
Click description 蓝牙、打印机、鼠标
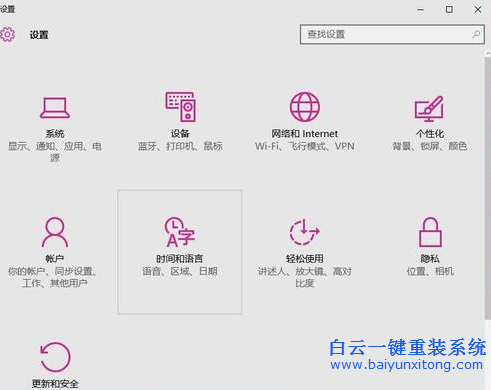coord(180,146)
